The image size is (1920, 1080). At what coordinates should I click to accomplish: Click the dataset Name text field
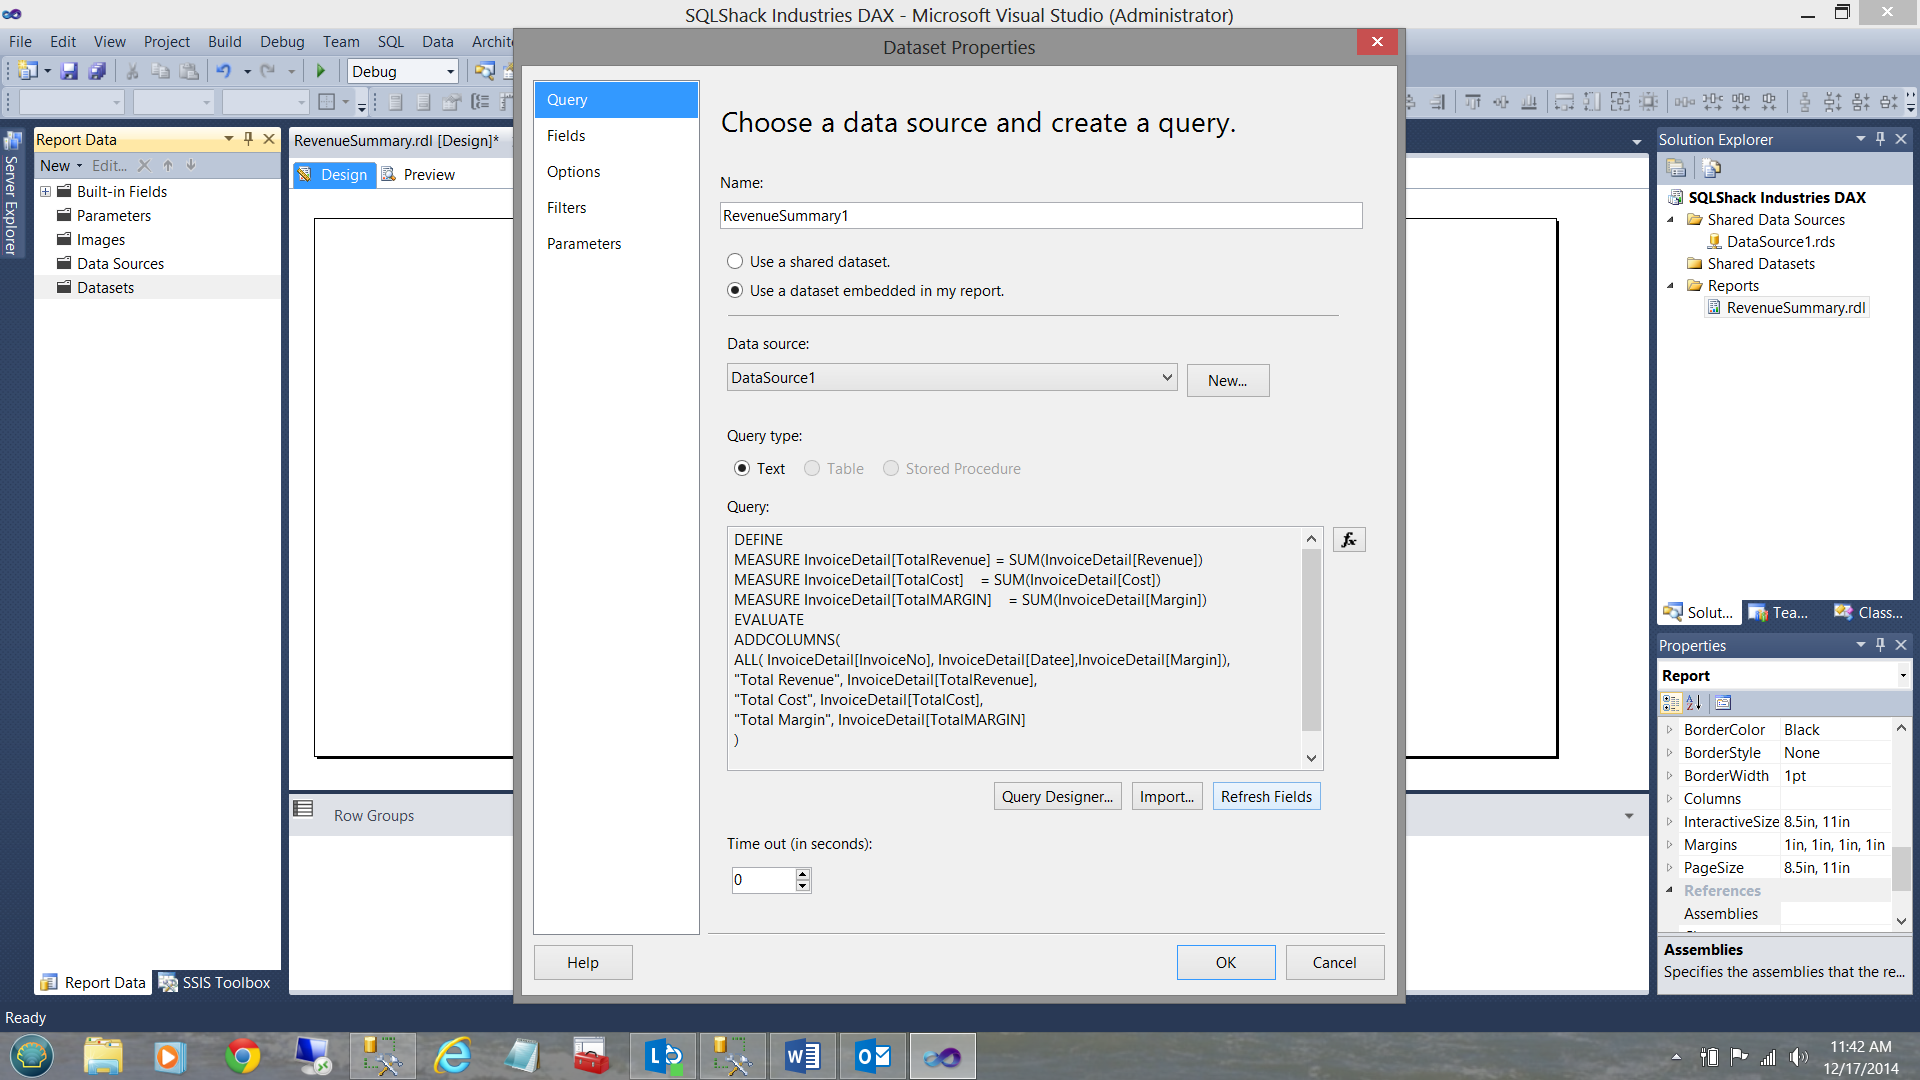pos(1040,215)
